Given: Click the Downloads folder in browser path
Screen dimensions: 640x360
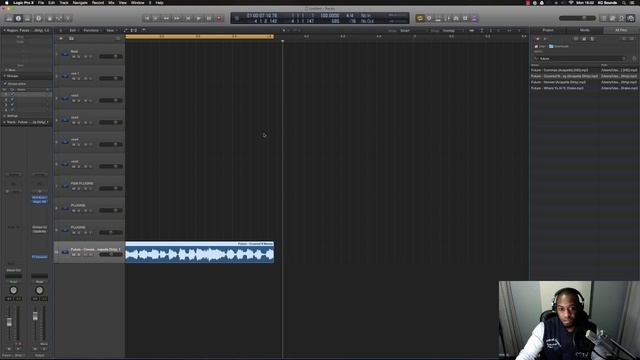Looking at the screenshot, I should 559,46.
